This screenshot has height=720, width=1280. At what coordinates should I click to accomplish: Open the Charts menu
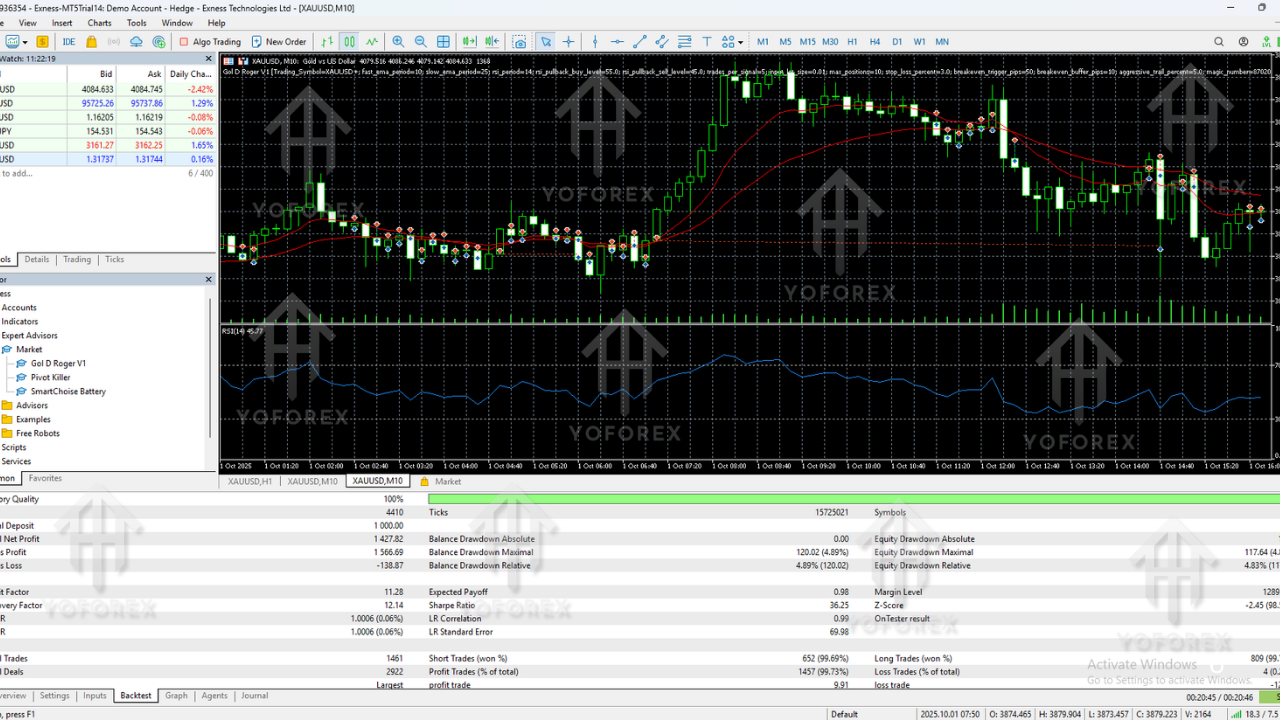pyautogui.click(x=99, y=23)
